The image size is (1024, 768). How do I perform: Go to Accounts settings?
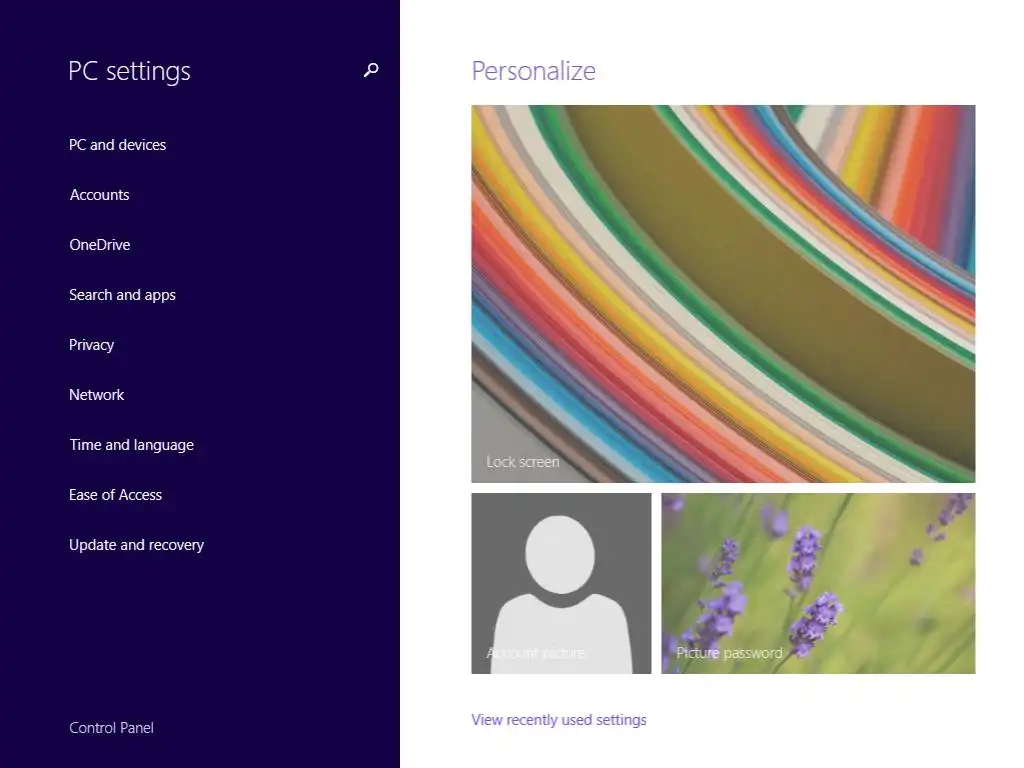click(x=99, y=195)
